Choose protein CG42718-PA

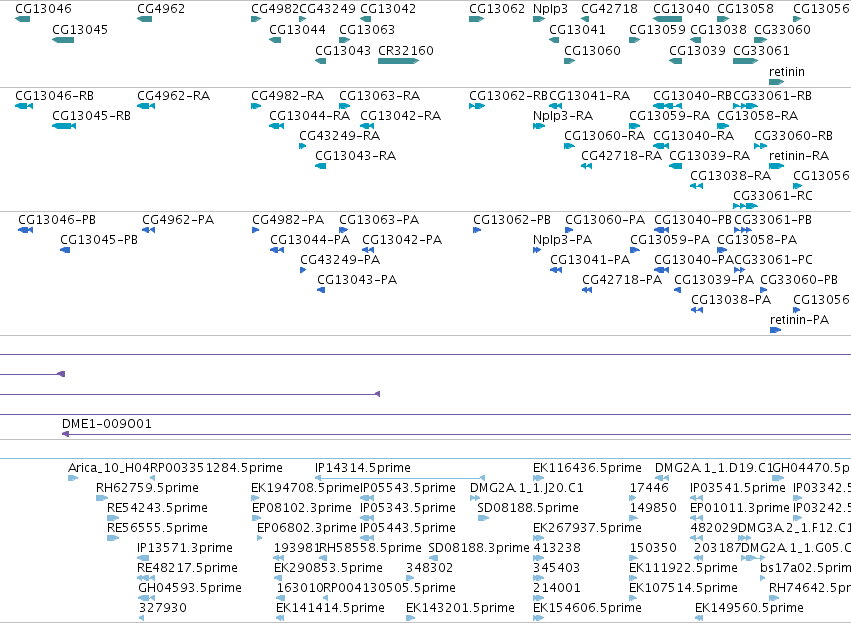pyautogui.click(x=622, y=280)
